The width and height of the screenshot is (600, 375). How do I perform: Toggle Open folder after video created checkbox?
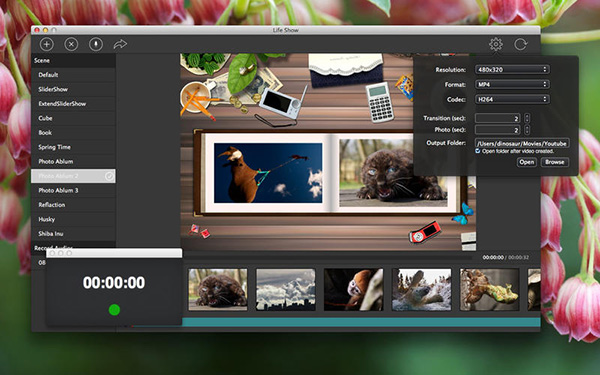click(478, 151)
